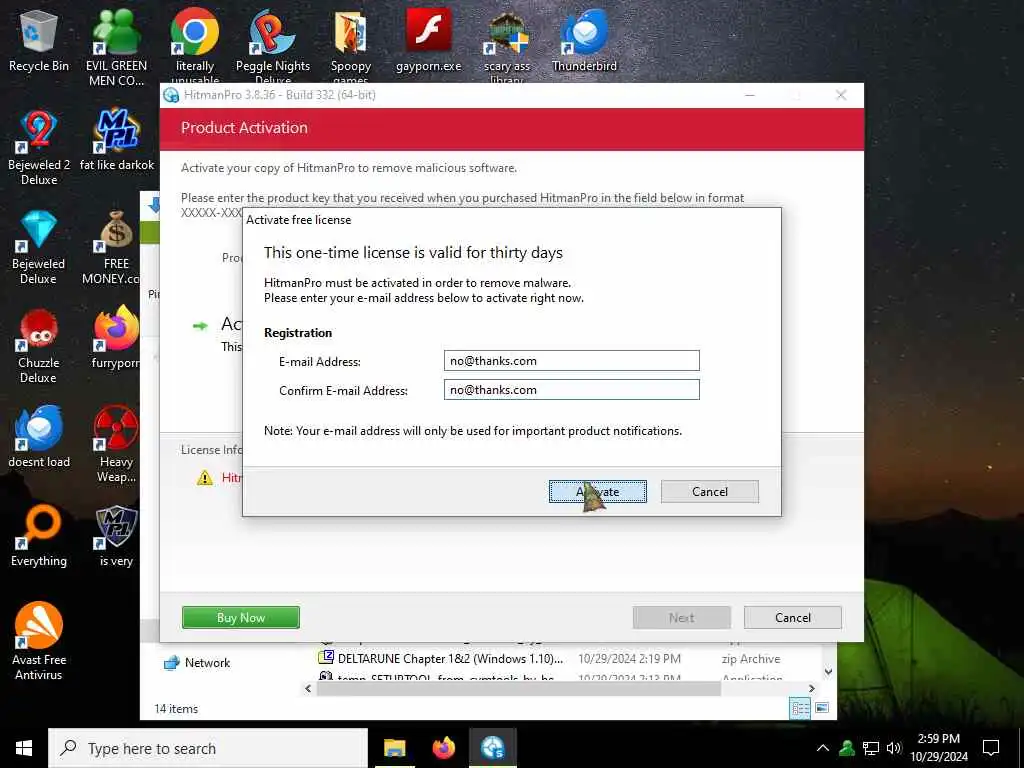Open the clock and date flyout
1024x768 pixels.
pos(939,748)
